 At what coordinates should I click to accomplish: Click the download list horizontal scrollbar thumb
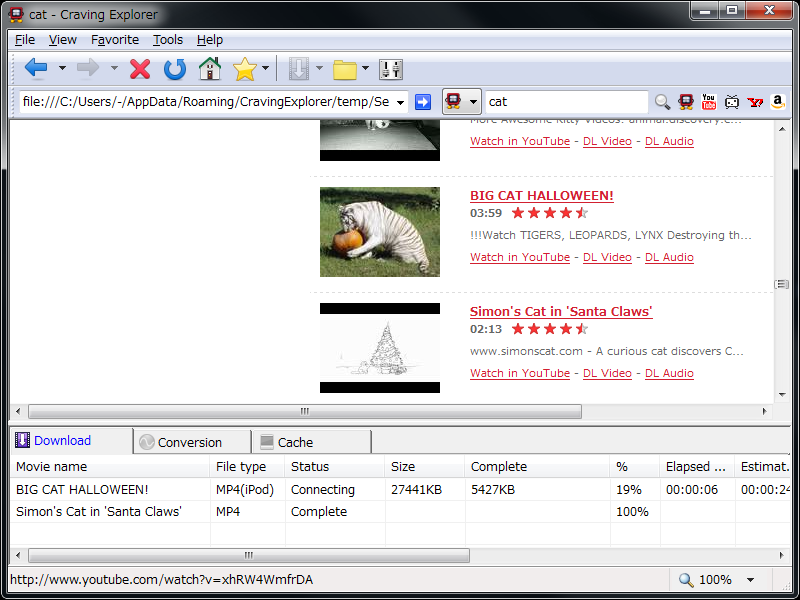click(248, 555)
